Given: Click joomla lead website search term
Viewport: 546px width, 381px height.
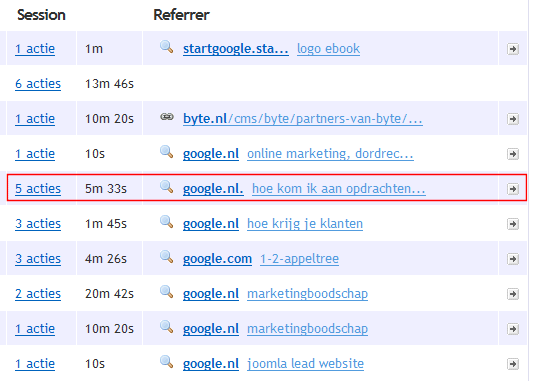Looking at the screenshot, I should pyautogui.click(x=305, y=364).
